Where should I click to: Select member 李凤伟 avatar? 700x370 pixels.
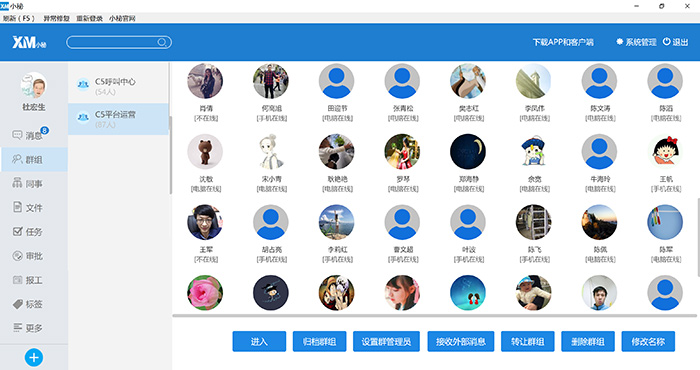533,81
